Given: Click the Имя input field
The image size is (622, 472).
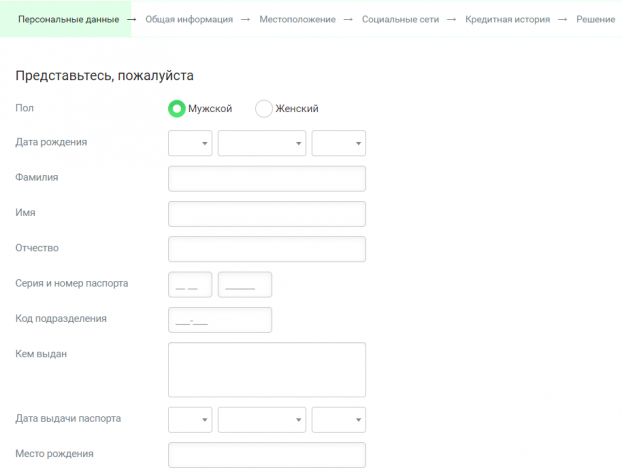Looking at the screenshot, I should pyautogui.click(x=267, y=214).
